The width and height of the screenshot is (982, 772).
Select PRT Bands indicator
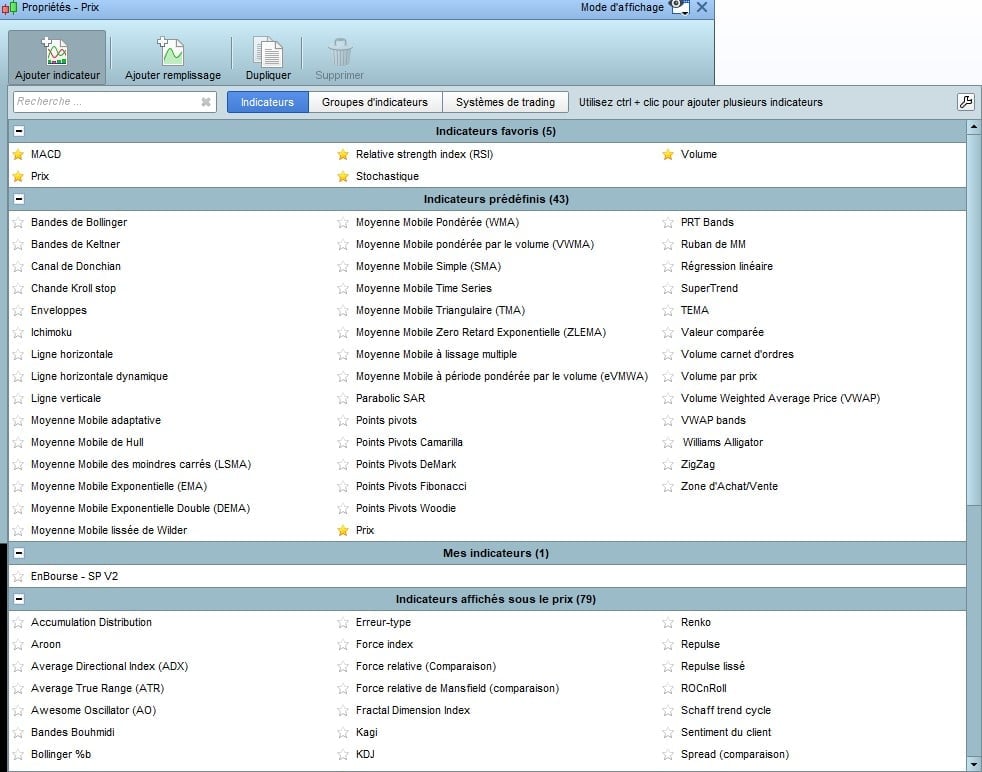pos(707,222)
